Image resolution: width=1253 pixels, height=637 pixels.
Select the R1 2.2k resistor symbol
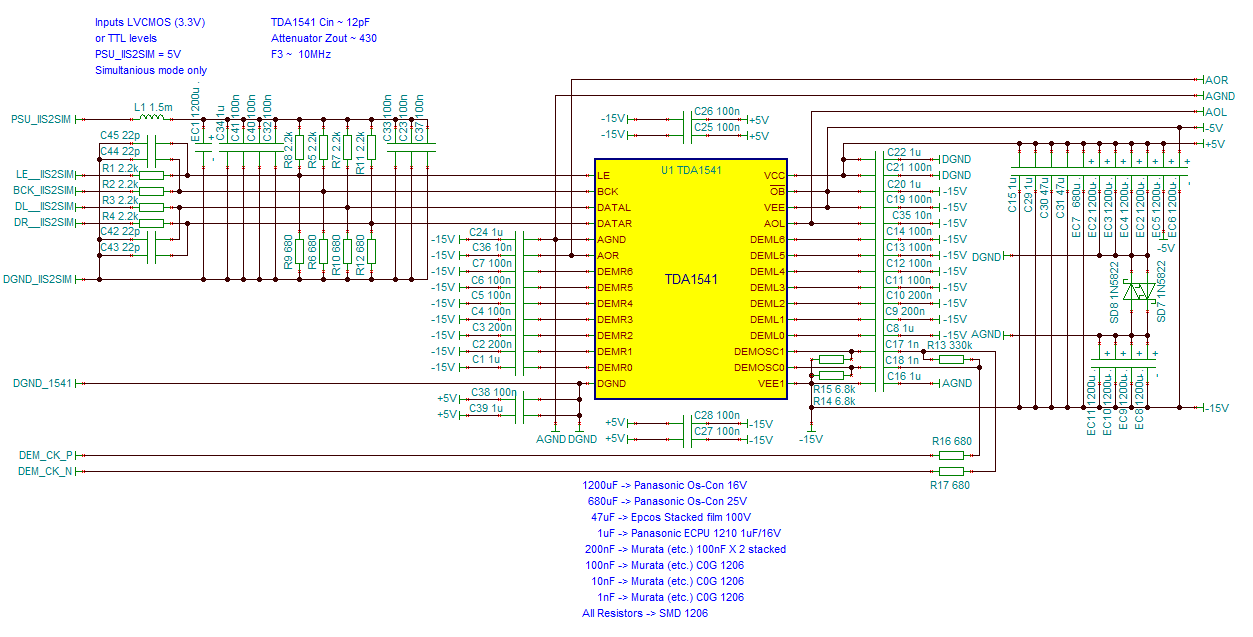click(151, 175)
